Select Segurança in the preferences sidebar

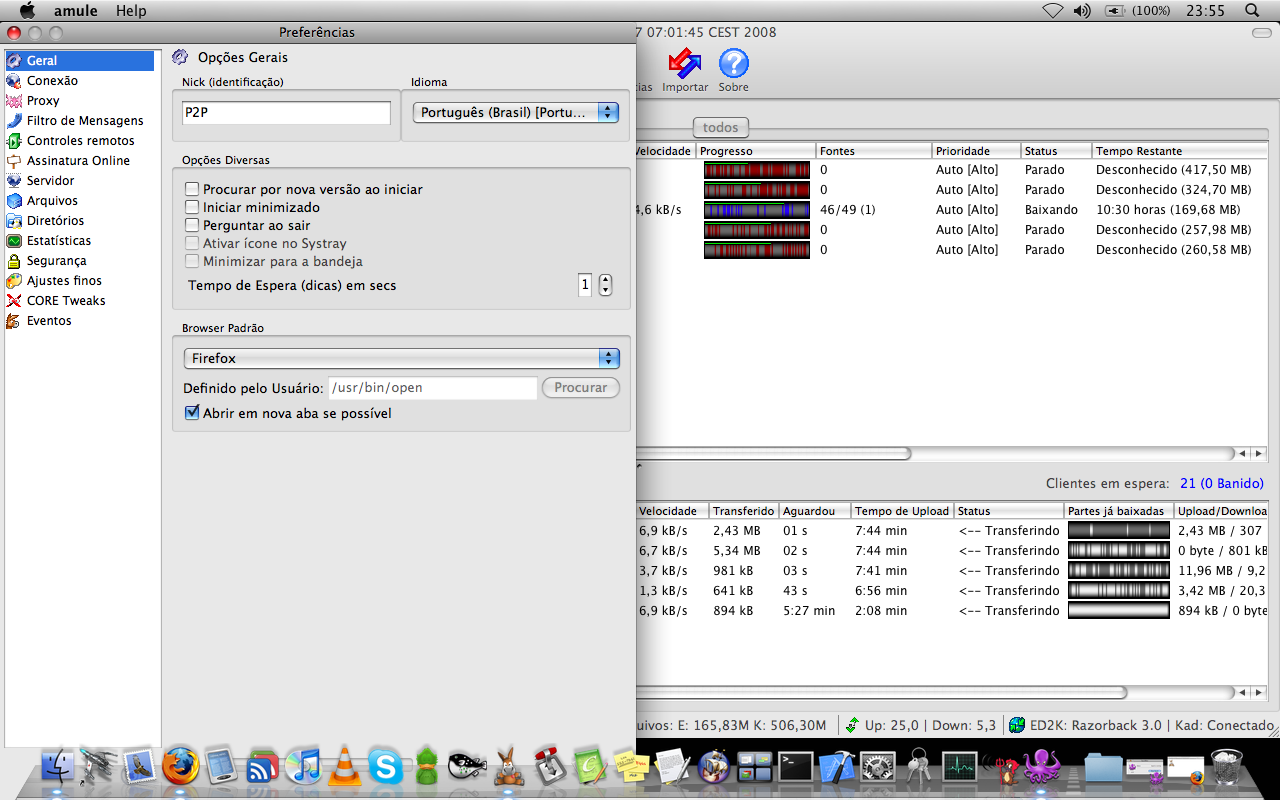(x=56, y=261)
